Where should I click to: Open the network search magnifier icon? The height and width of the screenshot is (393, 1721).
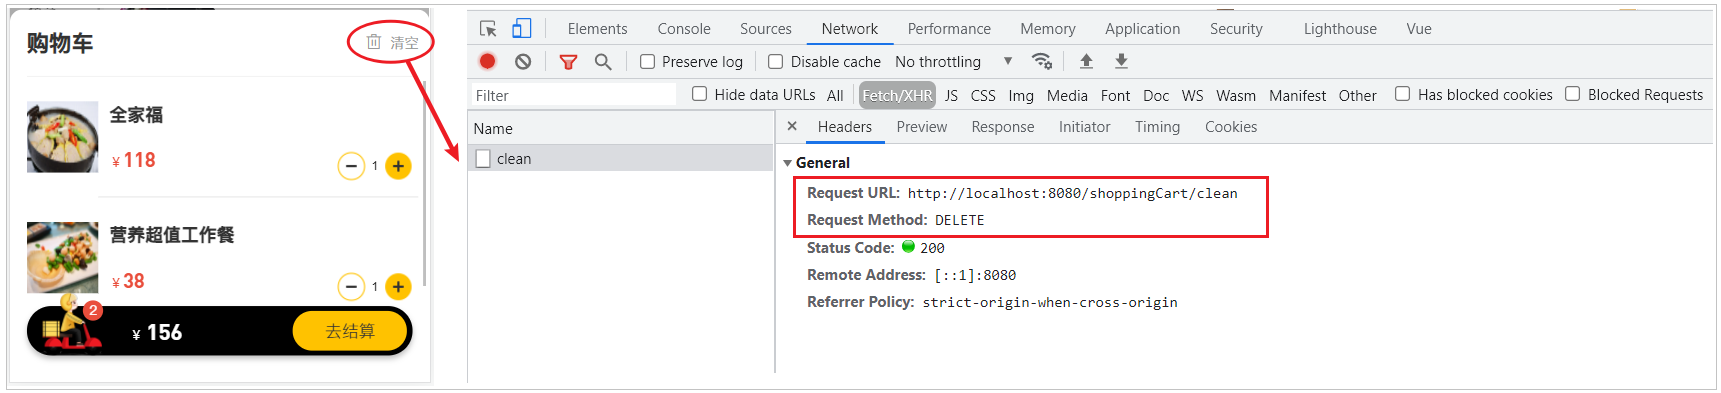click(603, 62)
